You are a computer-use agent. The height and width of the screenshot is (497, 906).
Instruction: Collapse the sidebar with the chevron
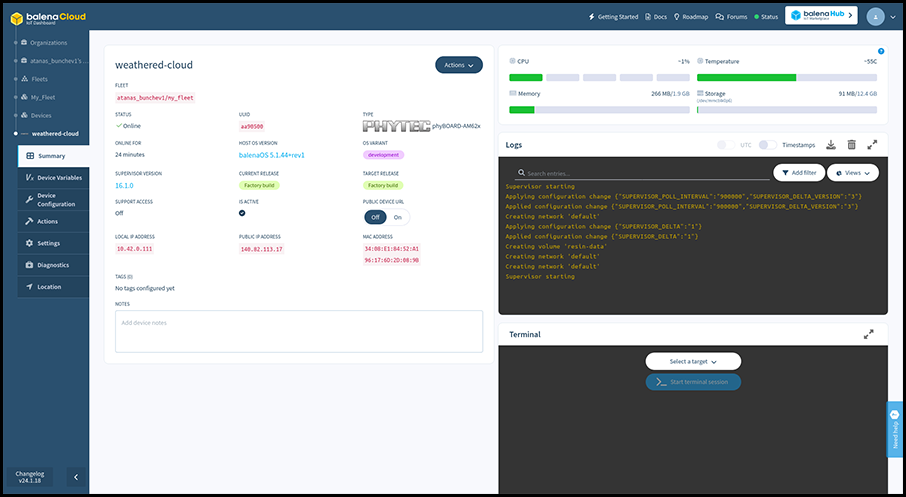click(76, 477)
